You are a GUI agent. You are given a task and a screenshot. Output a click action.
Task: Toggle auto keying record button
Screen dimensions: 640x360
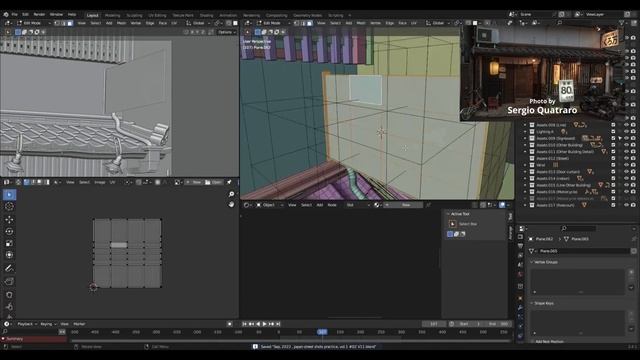[x=229, y=324]
